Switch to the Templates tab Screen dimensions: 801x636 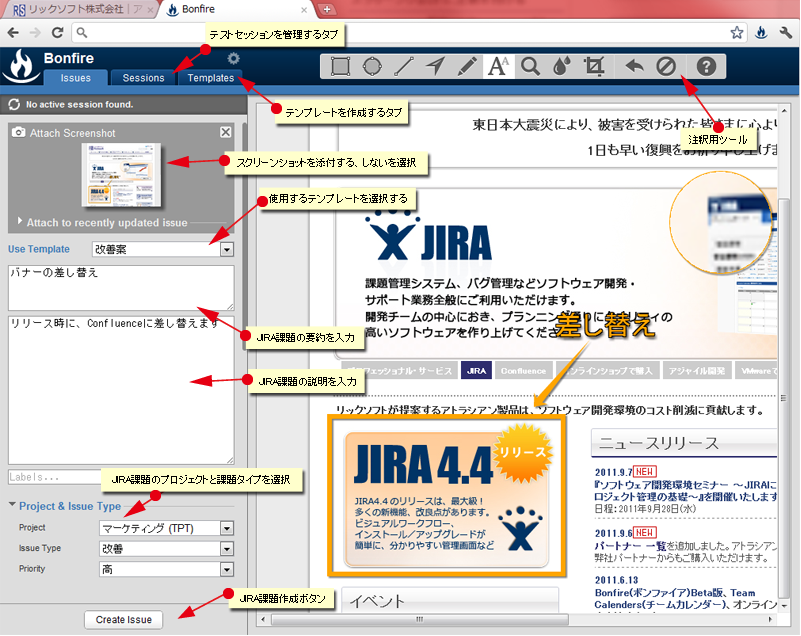click(210, 78)
